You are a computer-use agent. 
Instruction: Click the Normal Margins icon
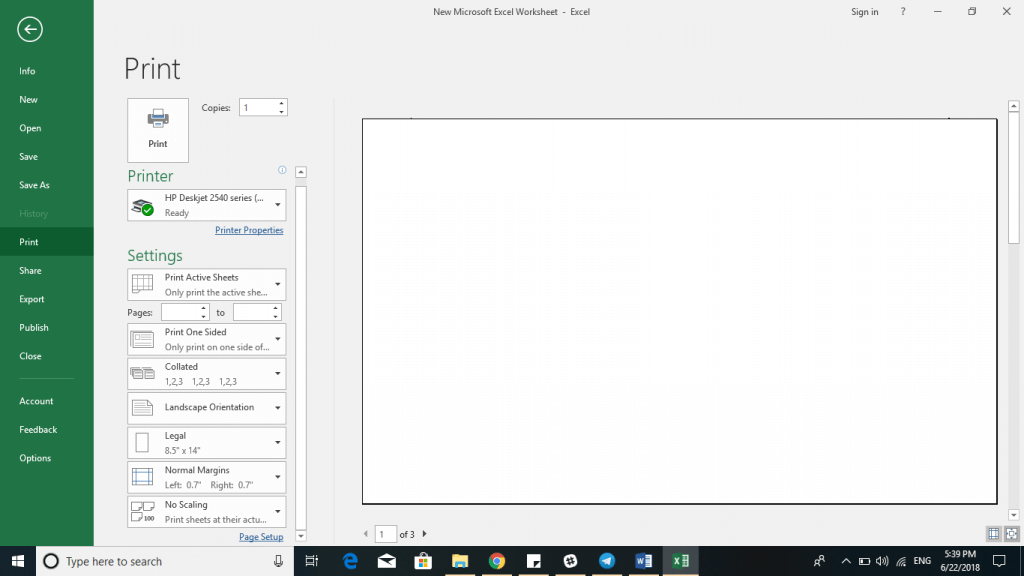tap(141, 476)
